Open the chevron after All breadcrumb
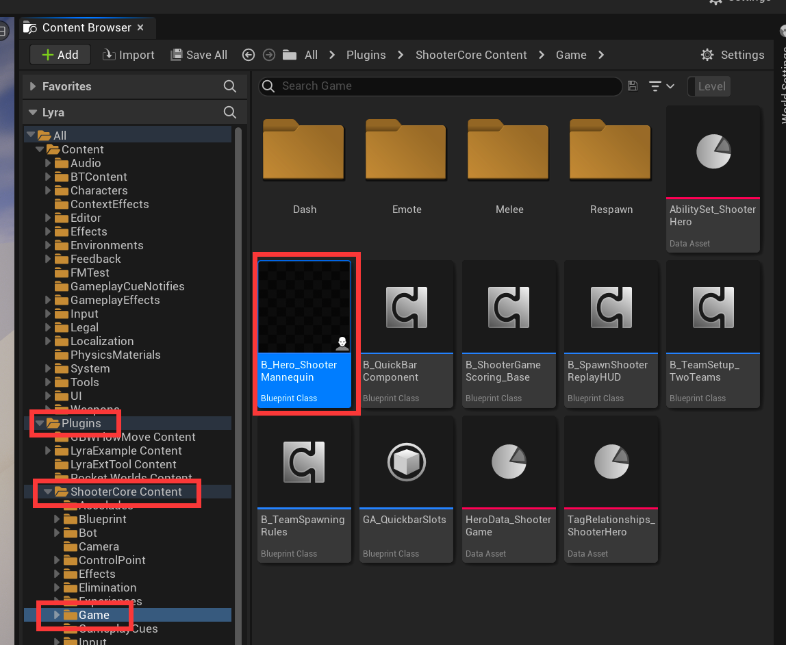Viewport: 786px width, 645px height. click(332, 55)
